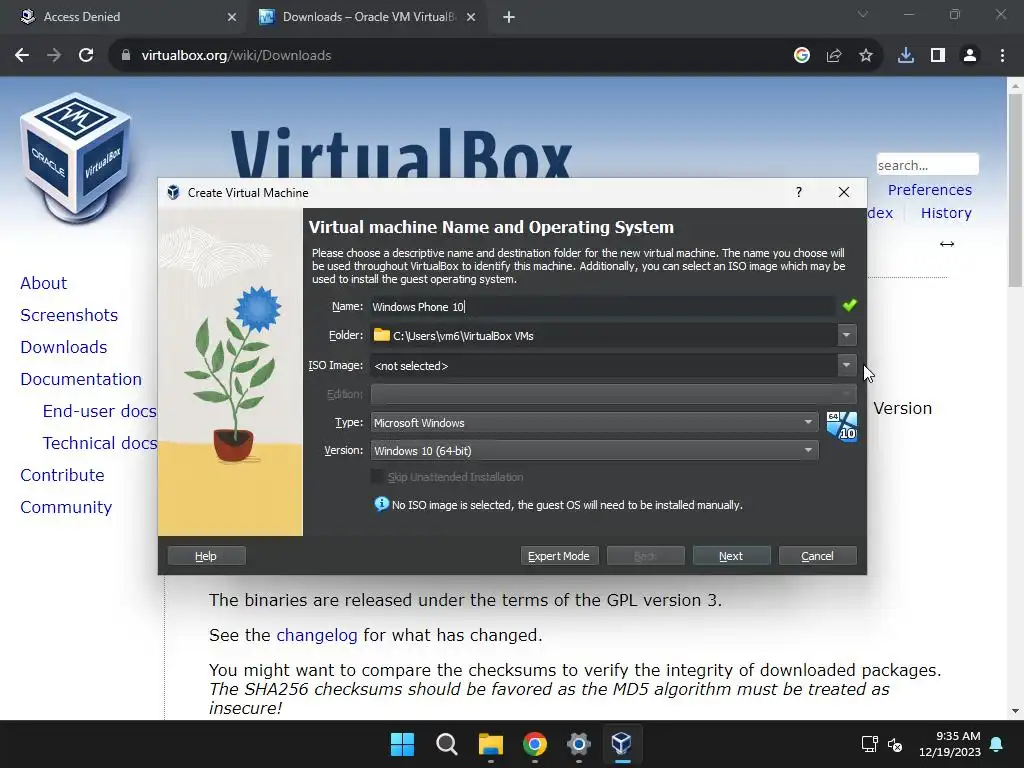Click the info icon beside the No ISO message
1024x768 pixels.
click(381, 504)
